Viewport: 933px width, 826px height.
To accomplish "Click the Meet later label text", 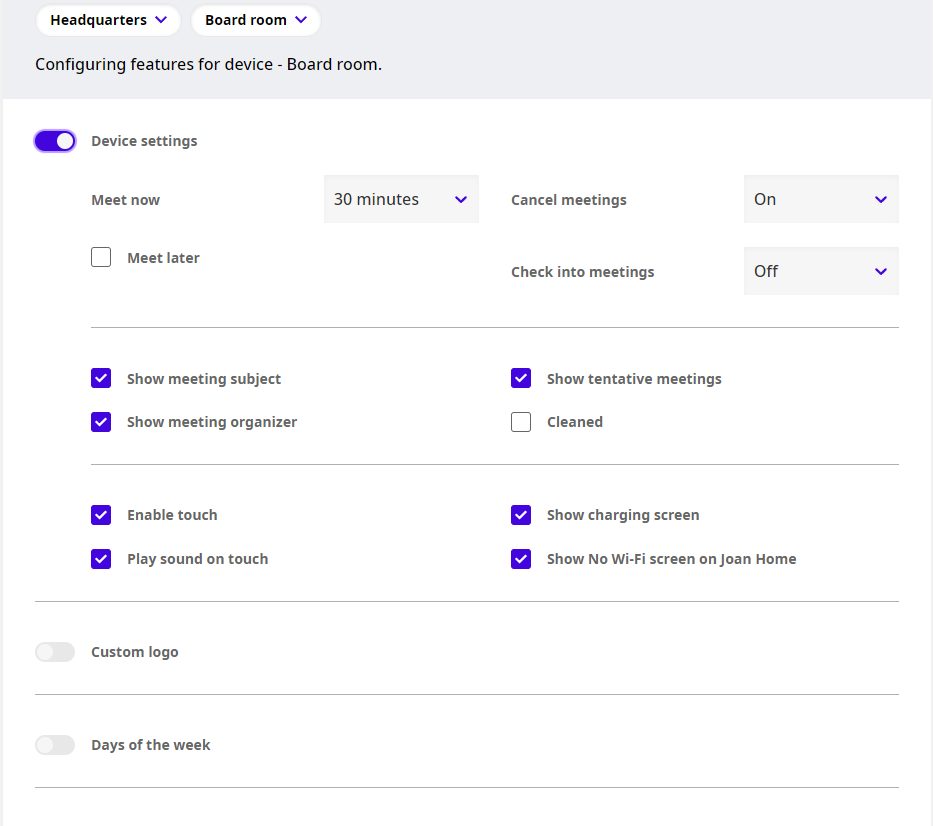I will pos(164,258).
